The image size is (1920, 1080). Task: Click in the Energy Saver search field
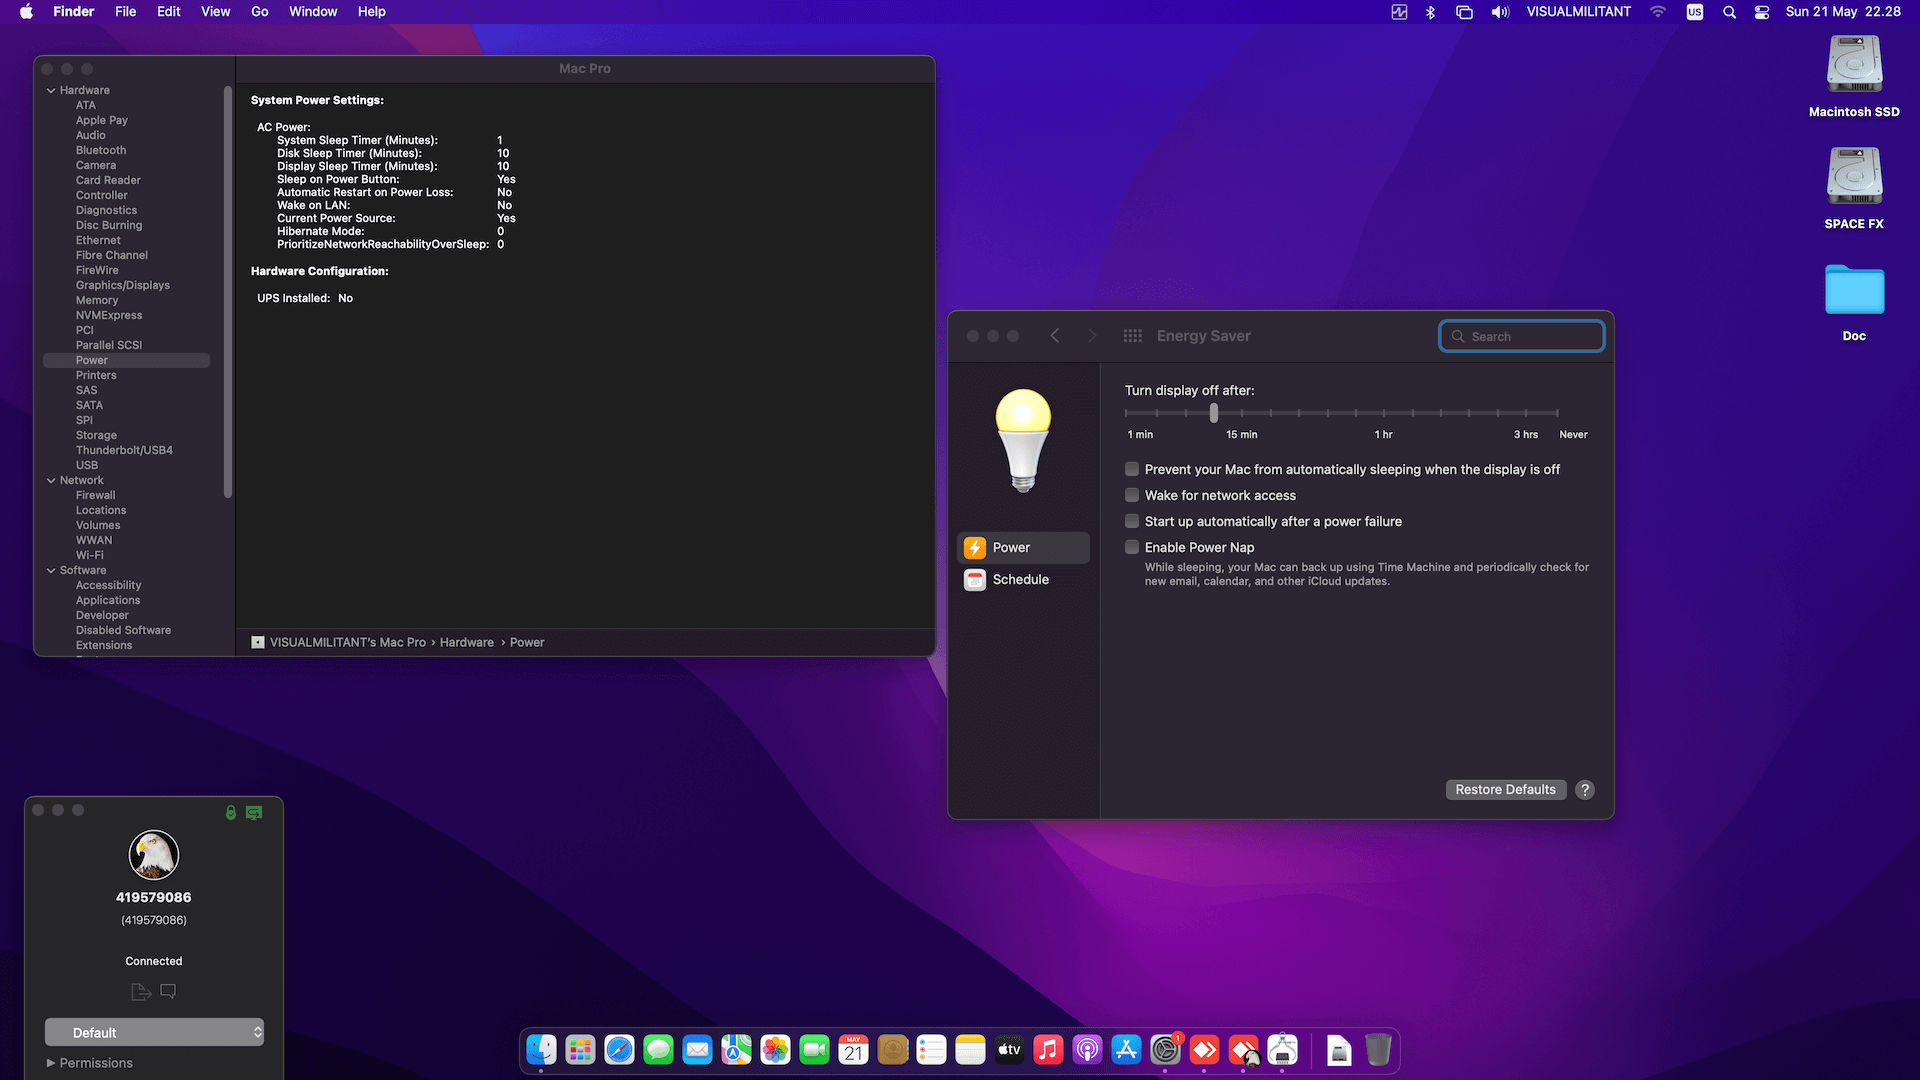click(x=1522, y=336)
